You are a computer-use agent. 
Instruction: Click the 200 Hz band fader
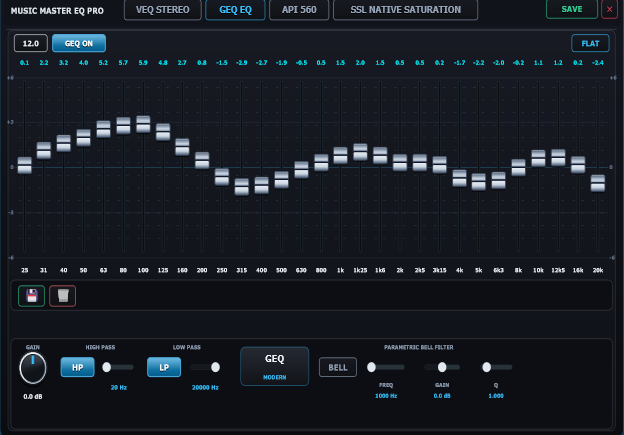pyautogui.click(x=202, y=160)
